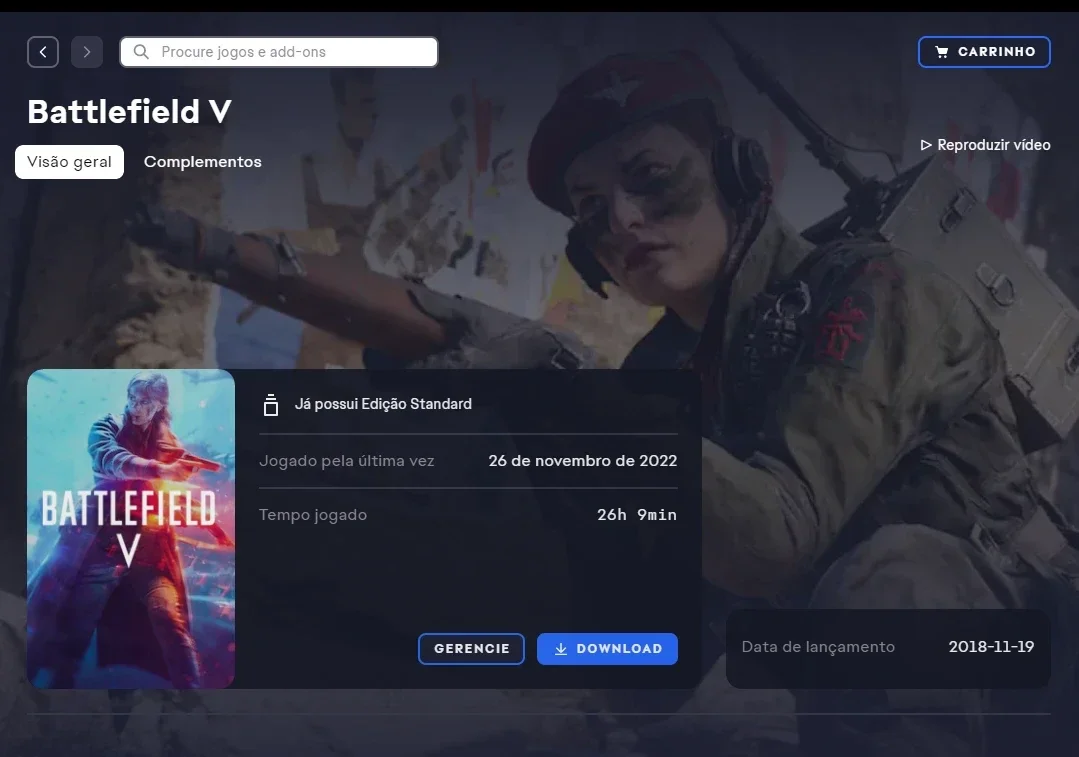Start the Battlefield V Download
1079x757 pixels.
point(607,649)
